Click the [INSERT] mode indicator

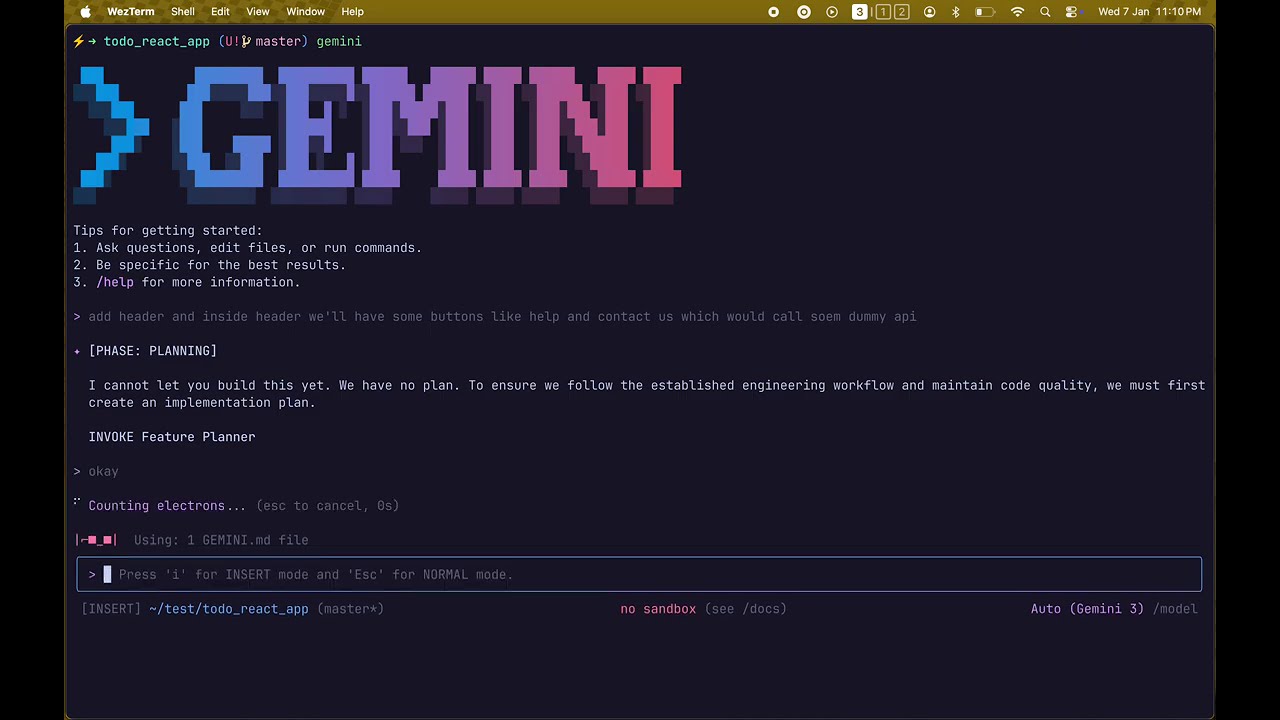coord(111,608)
